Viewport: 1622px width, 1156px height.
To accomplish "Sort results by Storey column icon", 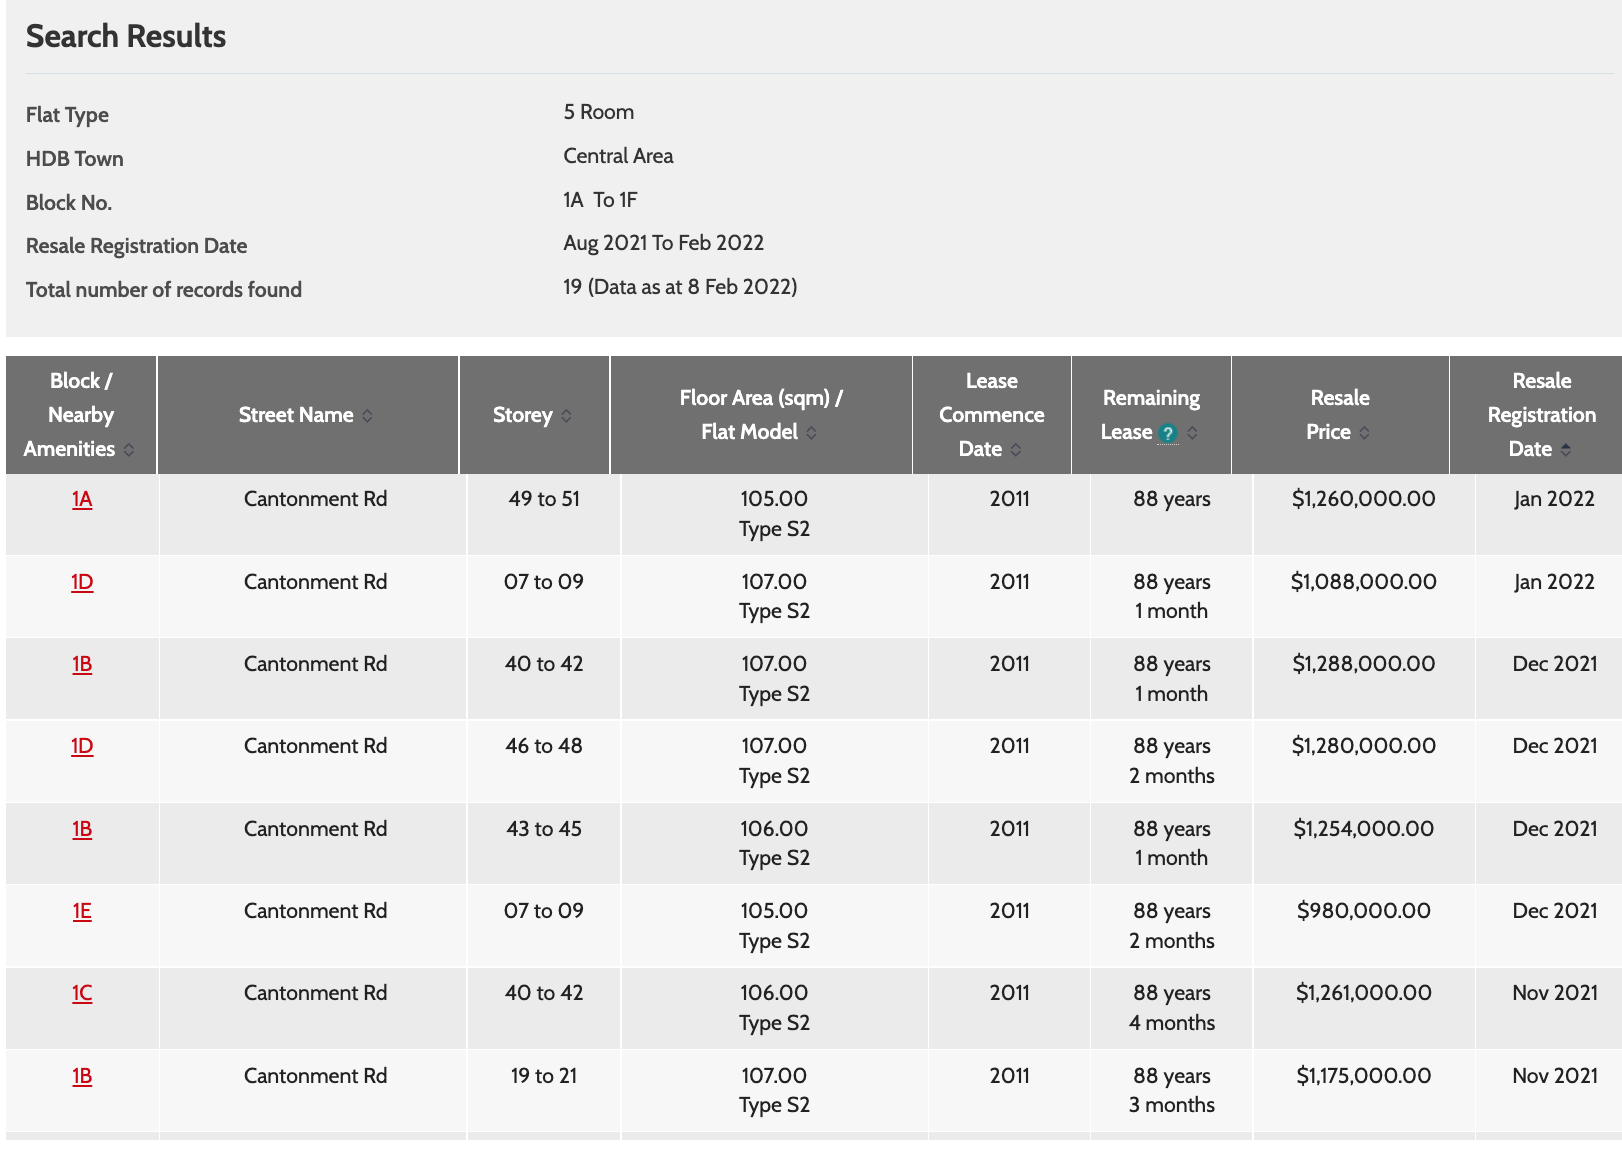I will pos(566,416).
